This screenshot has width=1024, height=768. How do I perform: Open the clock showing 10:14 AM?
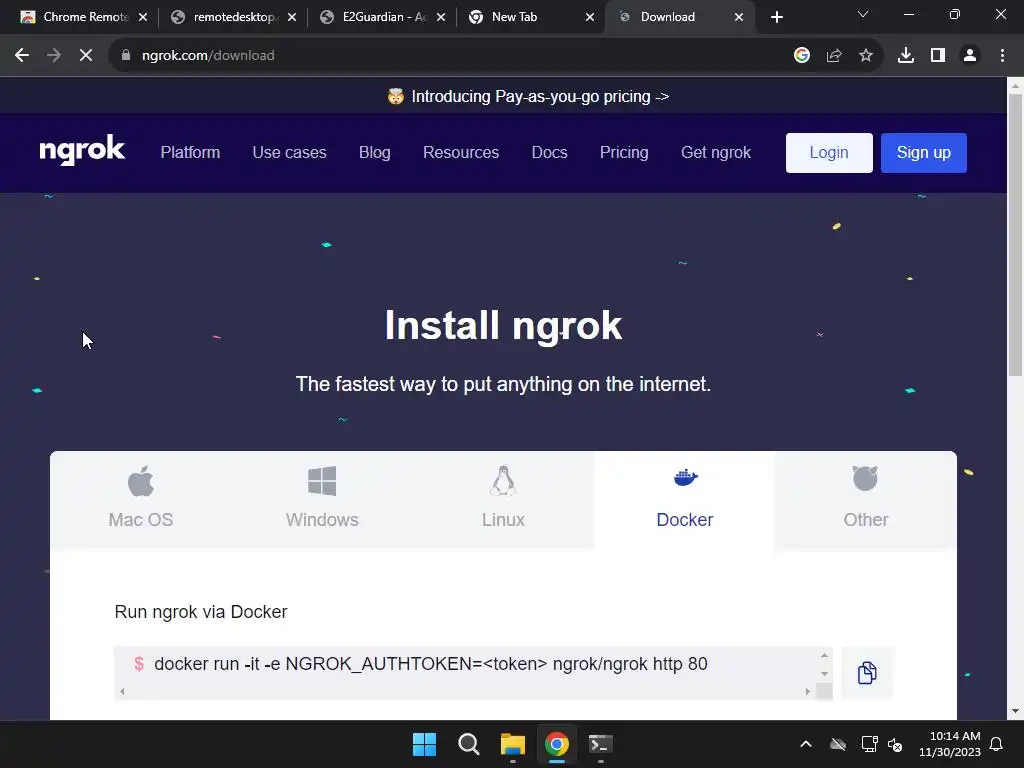(950, 744)
